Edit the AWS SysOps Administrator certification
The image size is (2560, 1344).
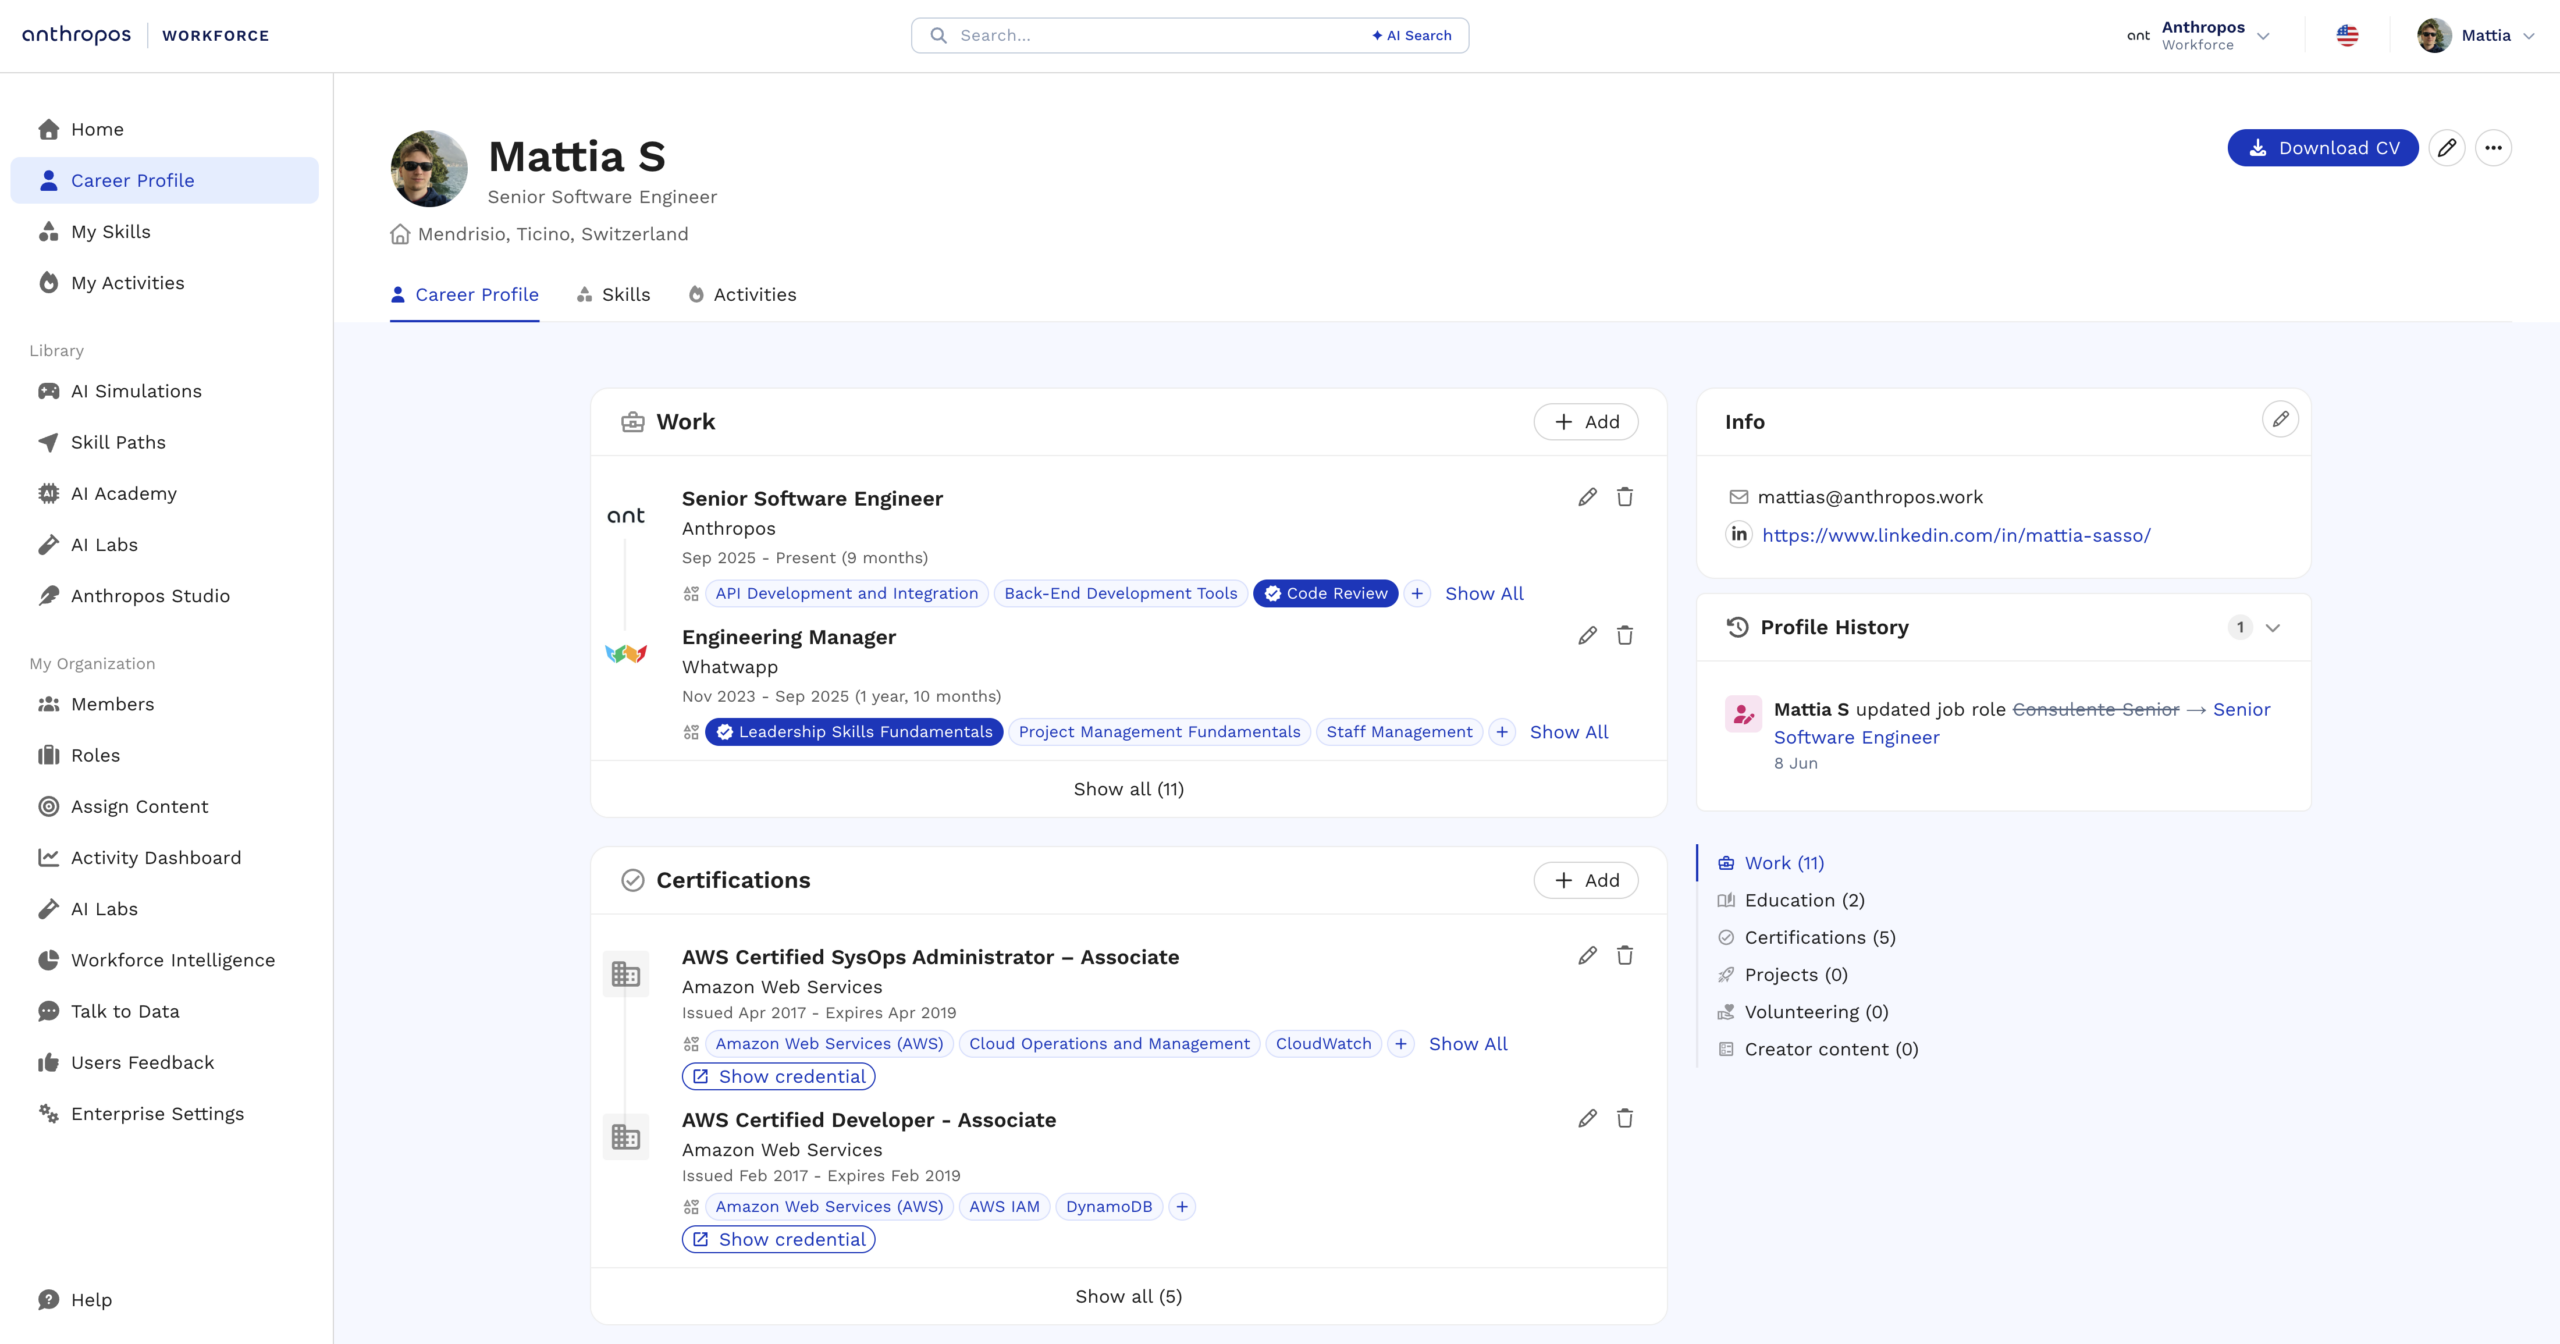click(1587, 956)
